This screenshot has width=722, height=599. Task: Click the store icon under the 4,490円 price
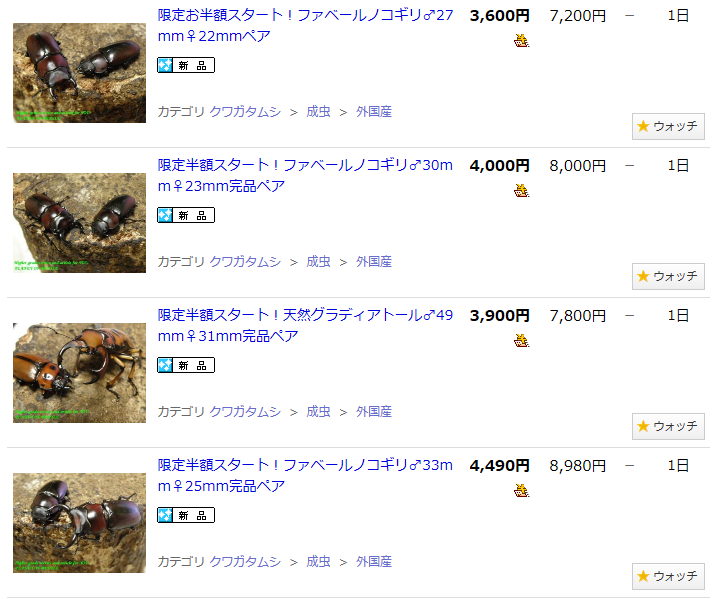click(521, 491)
